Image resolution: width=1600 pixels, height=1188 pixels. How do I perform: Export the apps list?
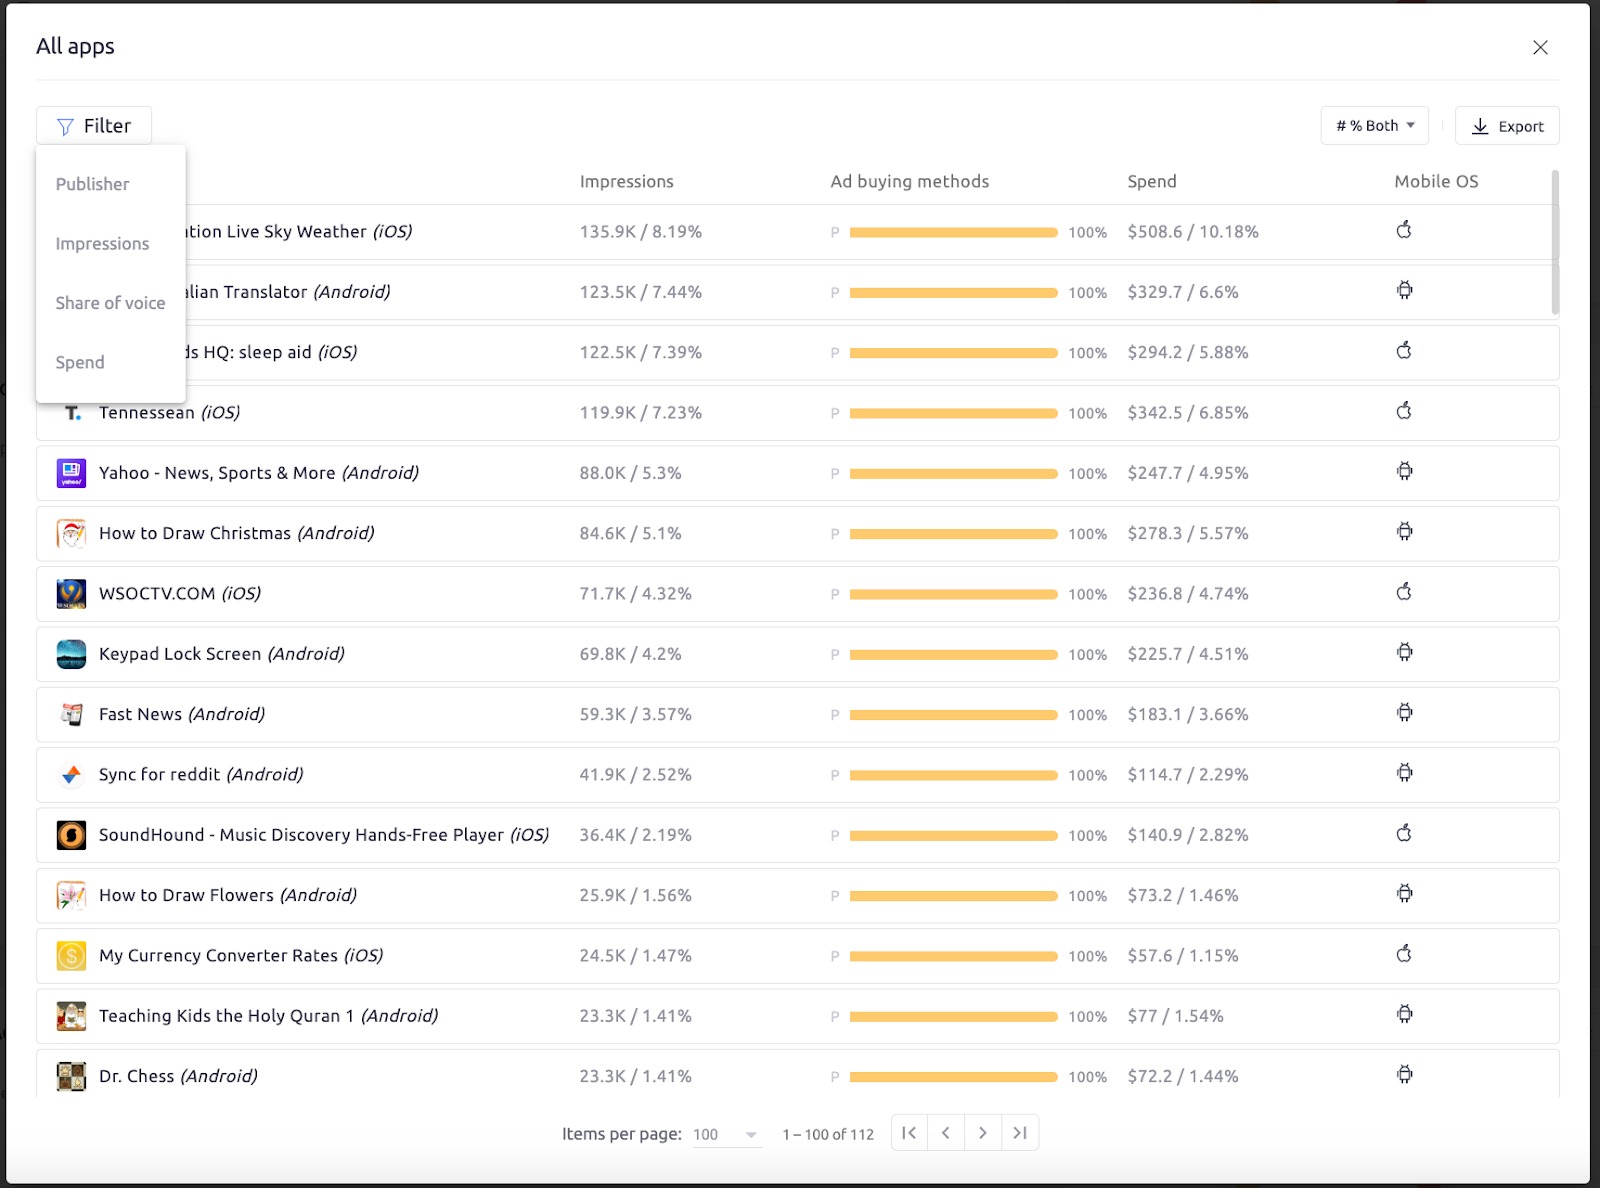point(1507,126)
